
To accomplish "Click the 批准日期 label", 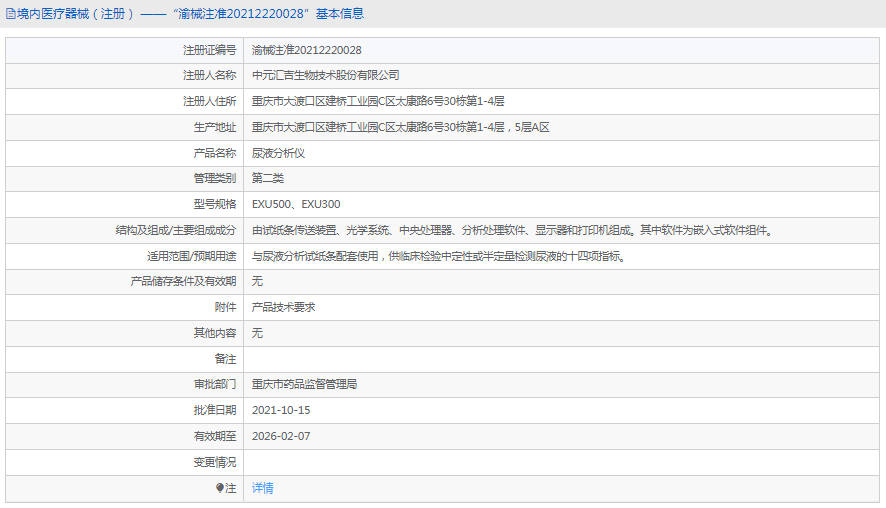I will (x=215, y=411).
